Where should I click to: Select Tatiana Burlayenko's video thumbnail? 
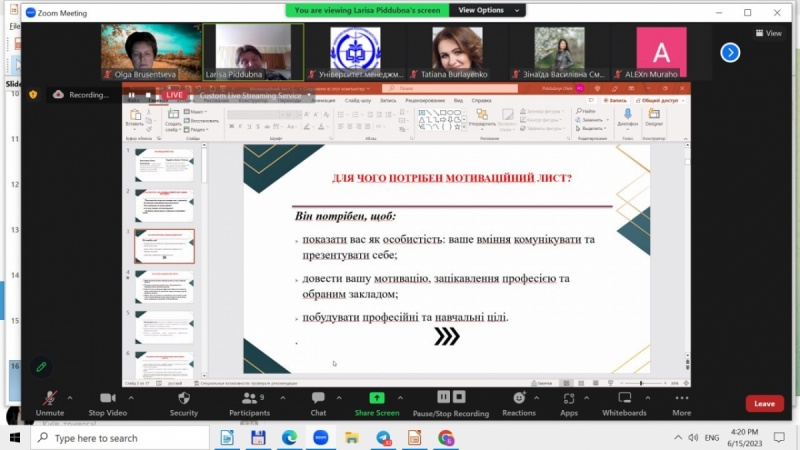tap(457, 52)
